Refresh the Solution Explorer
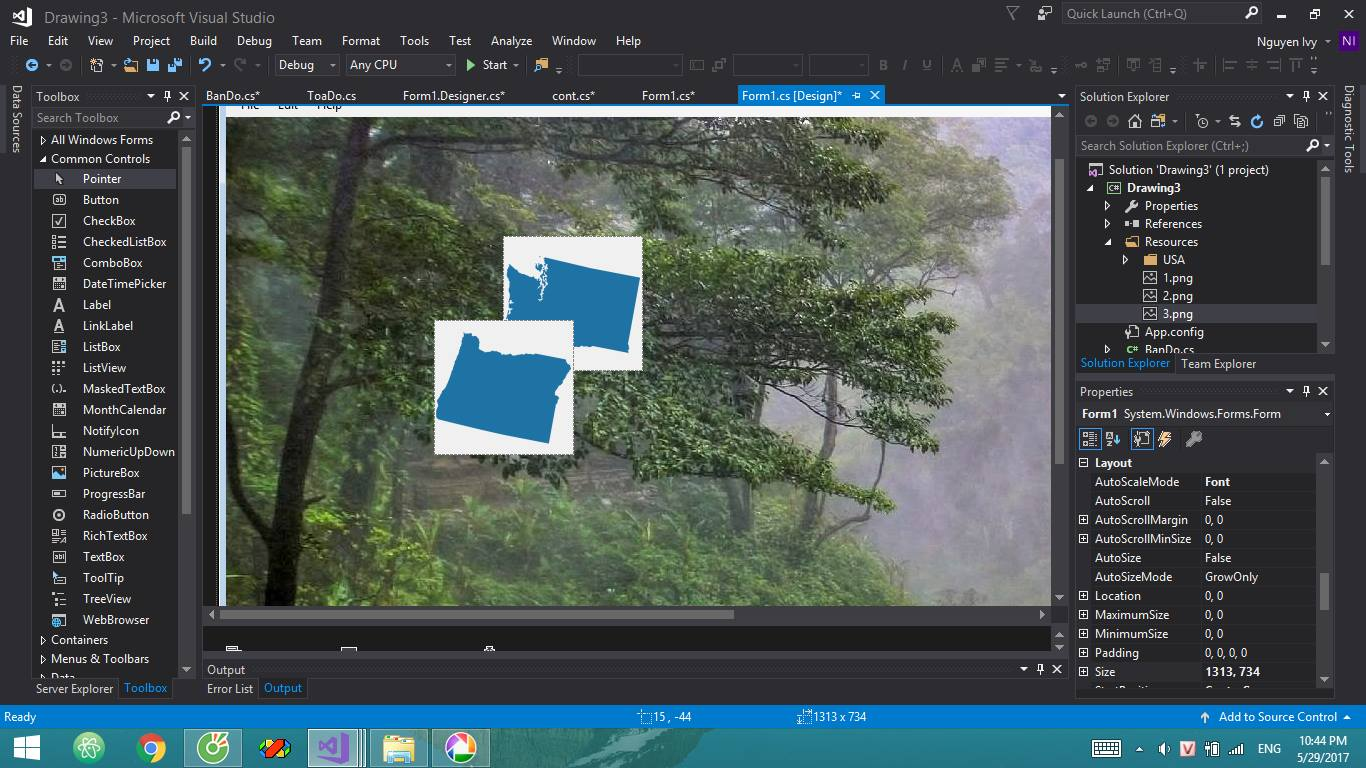This screenshot has width=1366, height=768. coord(1255,121)
